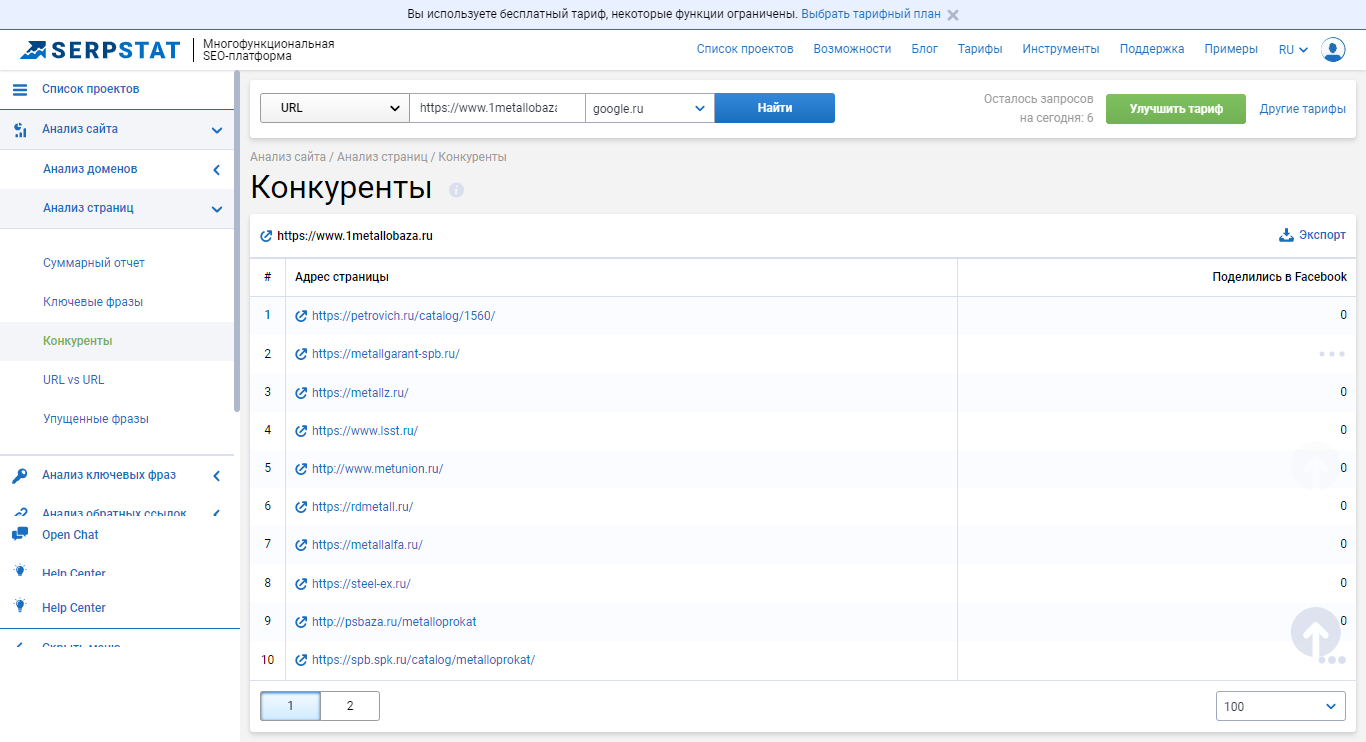1366x742 pixels.
Task: Click the Анализ сайта sidebar icon
Action: tap(20, 129)
